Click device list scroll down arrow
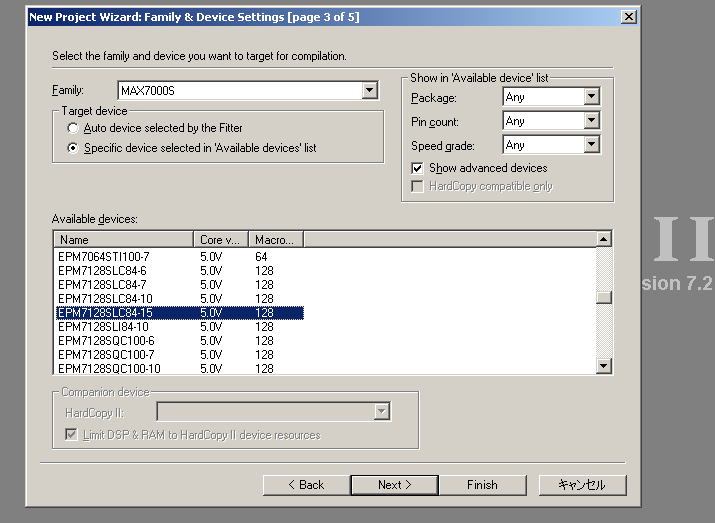Viewport: 715px width, 523px height. pyautogui.click(x=604, y=366)
